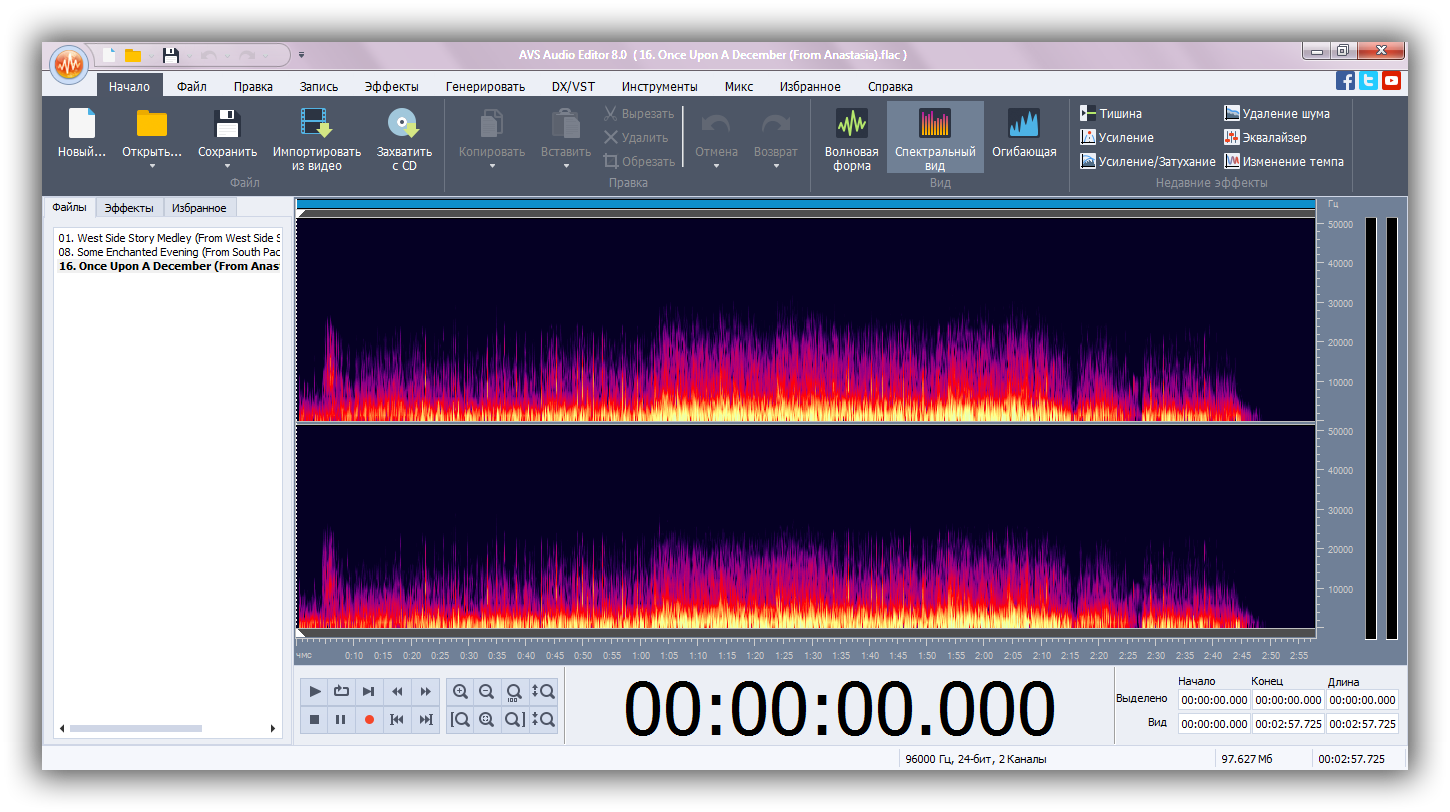The image size is (1450, 812).
Task: Click the blue overview bar above the spectrogram
Action: tap(806, 204)
